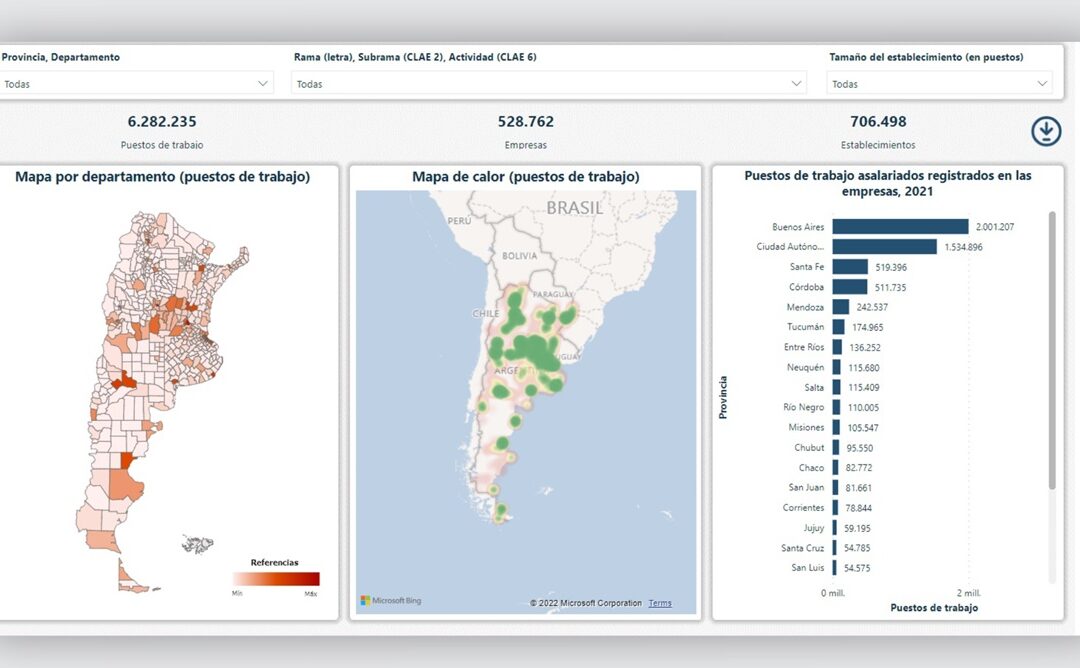Click the Entre Ríos label in chart

coord(804,347)
